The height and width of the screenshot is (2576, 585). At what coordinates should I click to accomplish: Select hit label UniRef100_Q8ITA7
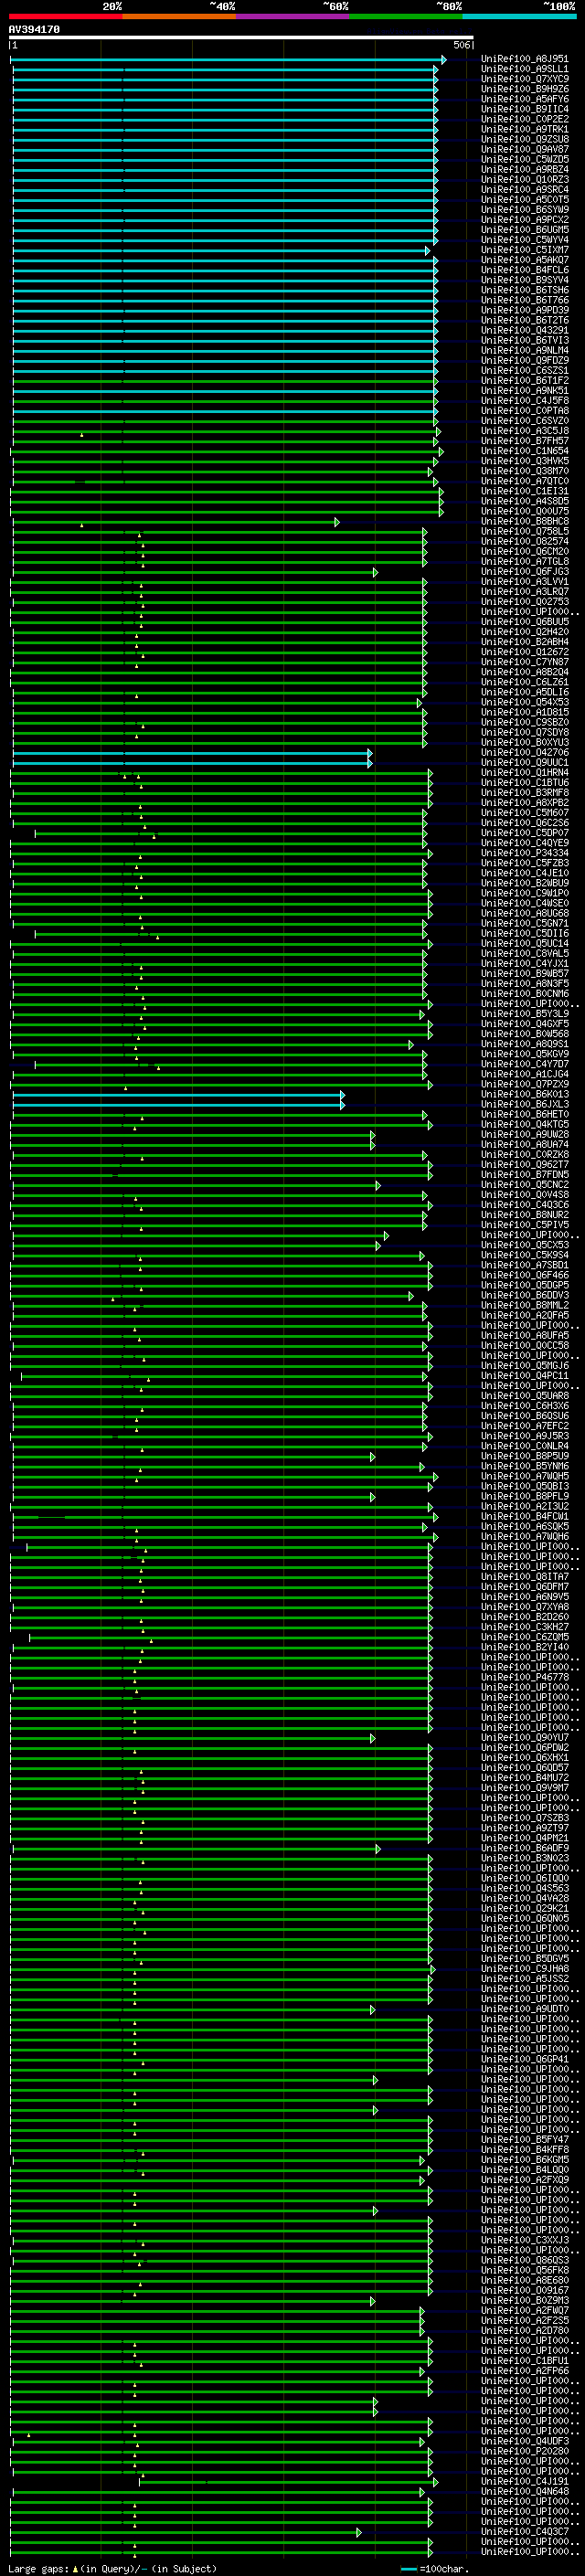pos(525,1577)
